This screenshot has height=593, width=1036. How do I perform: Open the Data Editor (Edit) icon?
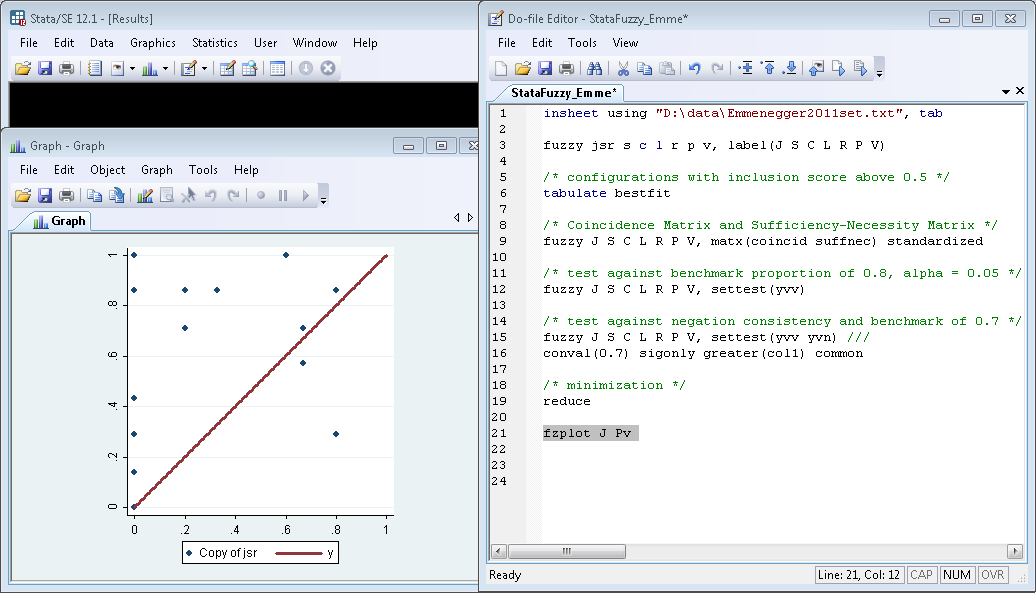coord(227,69)
